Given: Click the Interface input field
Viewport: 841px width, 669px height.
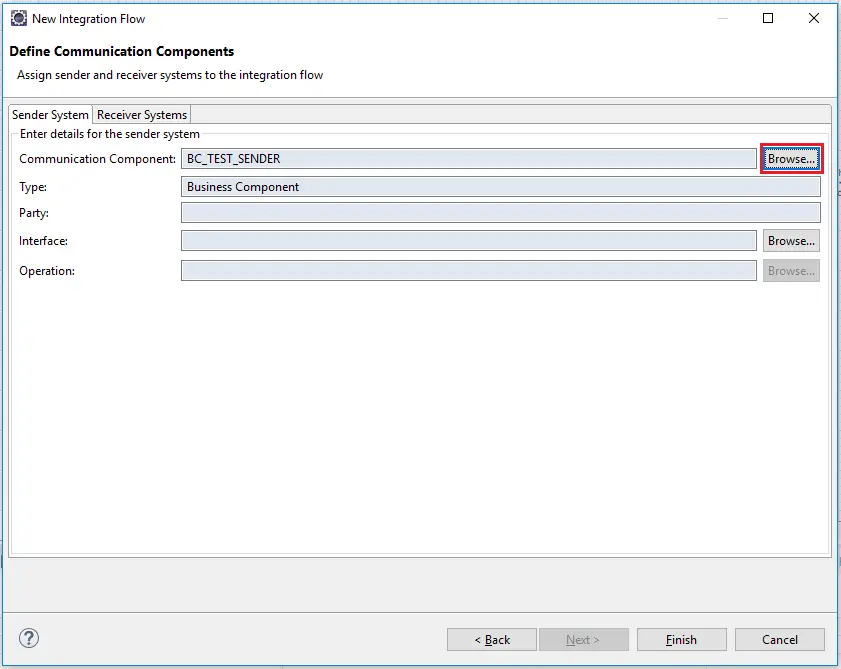Looking at the screenshot, I should [469, 241].
